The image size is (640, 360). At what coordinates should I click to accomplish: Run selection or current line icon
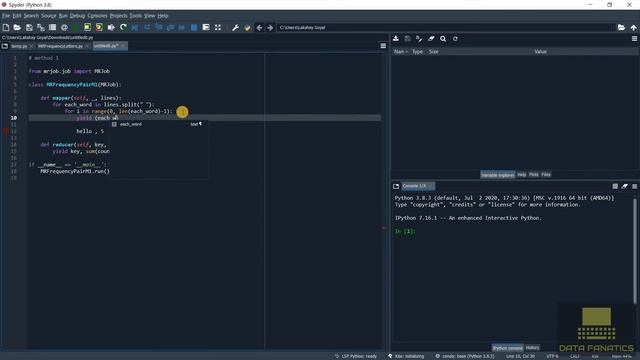pos(111,27)
